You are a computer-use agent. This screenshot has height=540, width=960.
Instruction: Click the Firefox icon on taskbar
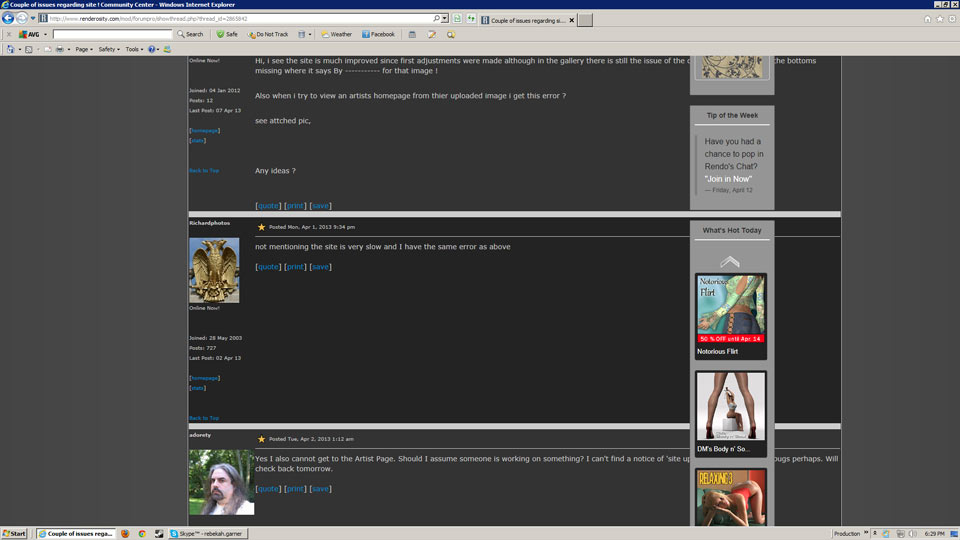click(x=125, y=534)
